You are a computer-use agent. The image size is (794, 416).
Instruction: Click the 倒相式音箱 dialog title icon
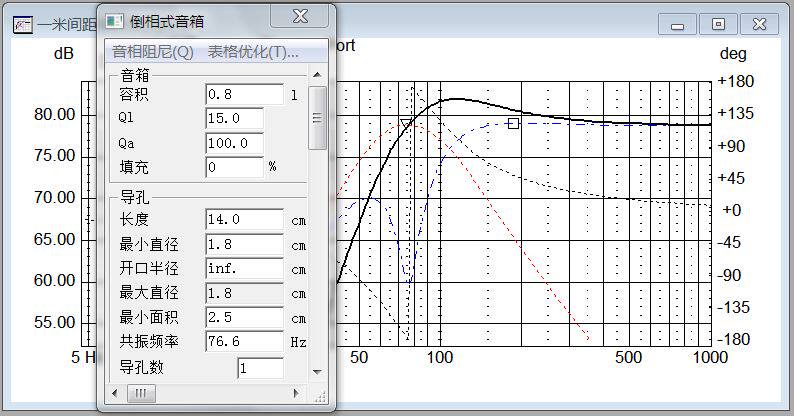click(x=115, y=21)
